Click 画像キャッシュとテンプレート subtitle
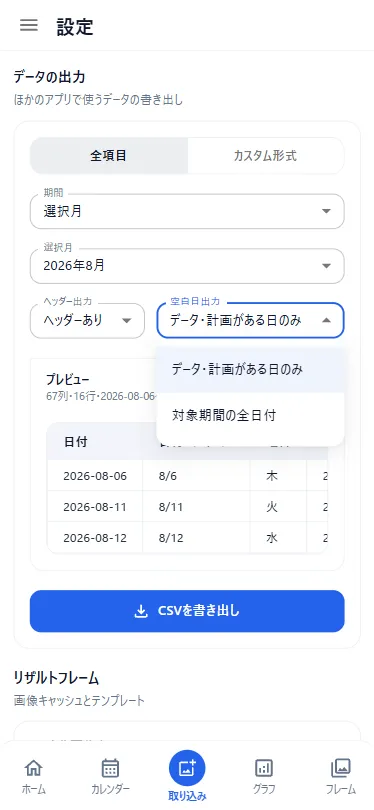374x810 pixels. [79, 700]
